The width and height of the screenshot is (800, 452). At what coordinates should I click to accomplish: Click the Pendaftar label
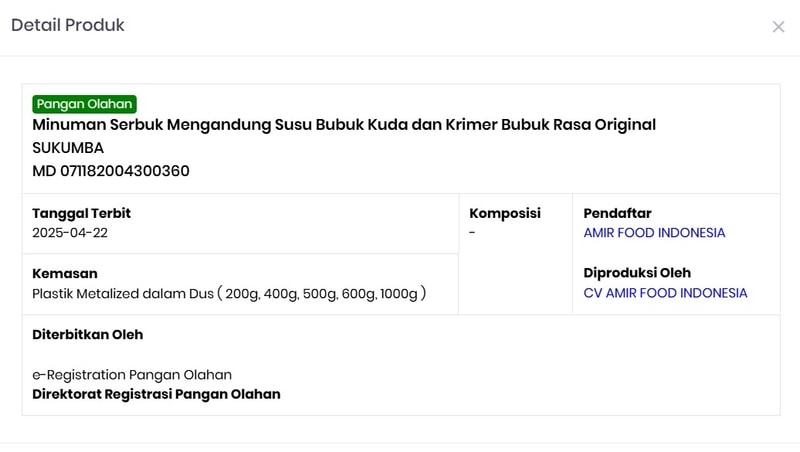pyautogui.click(x=617, y=213)
